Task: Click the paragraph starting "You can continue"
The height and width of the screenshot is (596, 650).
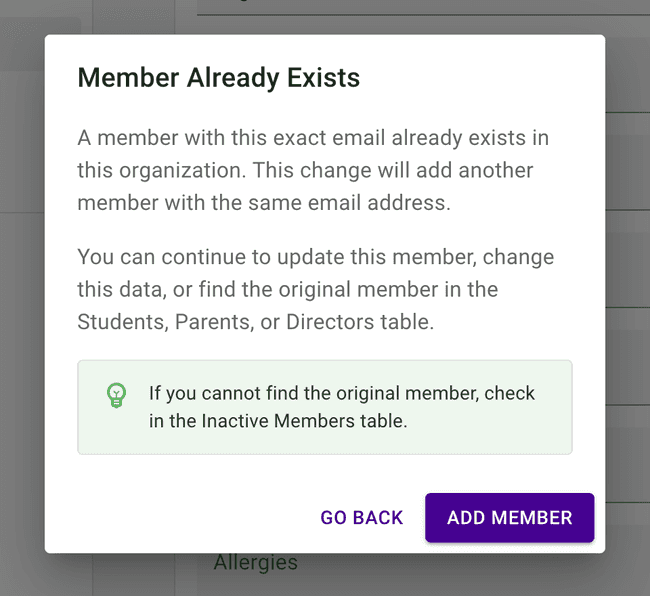Action: click(x=316, y=290)
